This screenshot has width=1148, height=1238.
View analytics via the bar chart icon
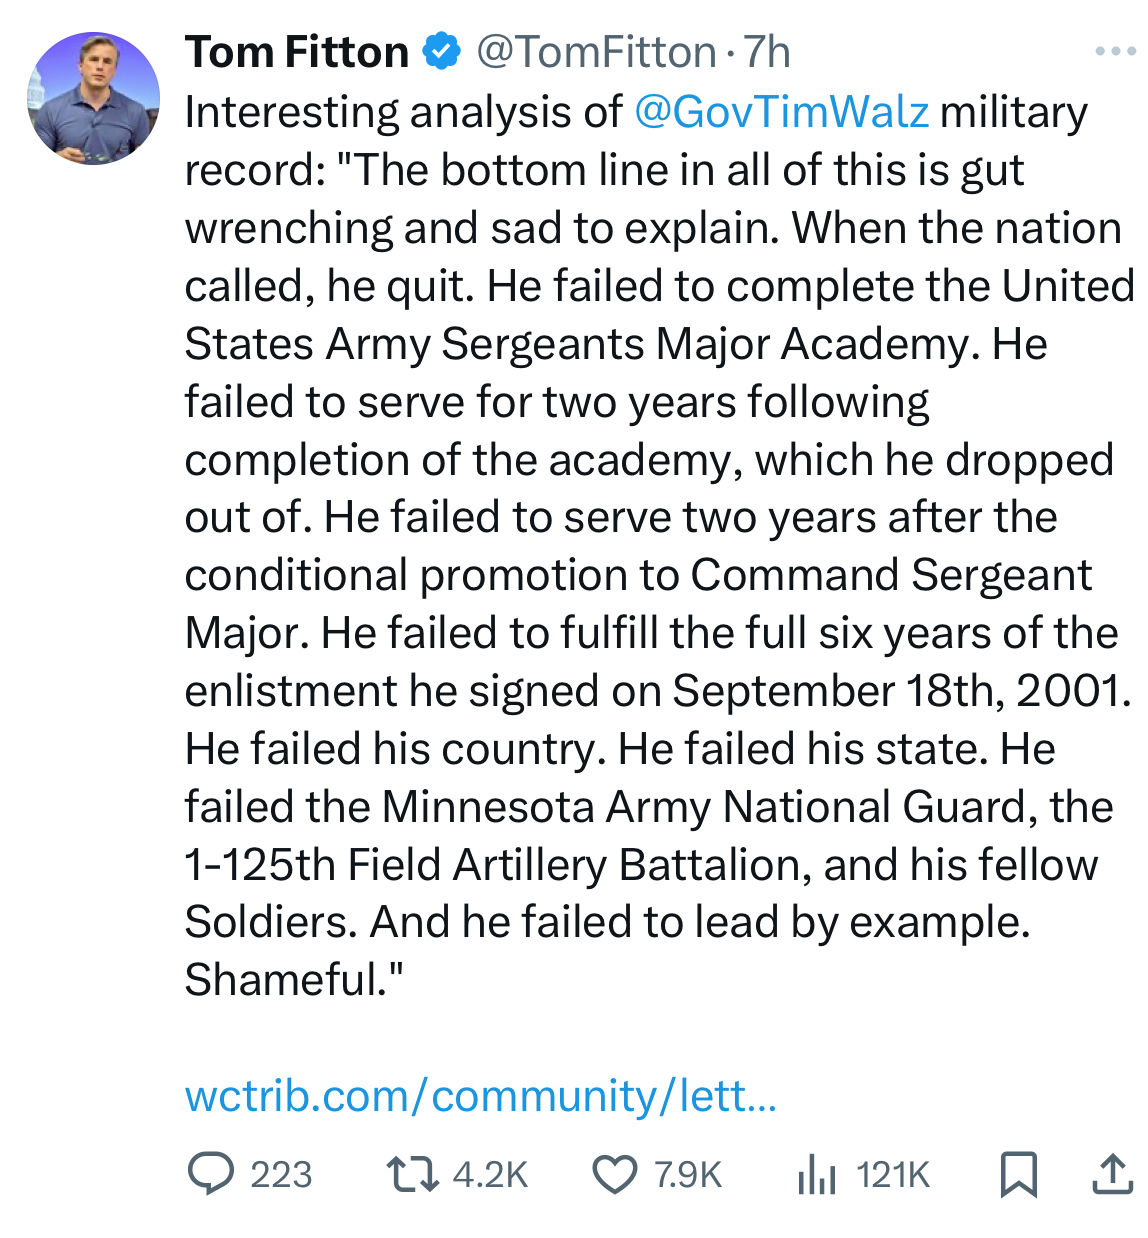pyautogui.click(x=817, y=1174)
